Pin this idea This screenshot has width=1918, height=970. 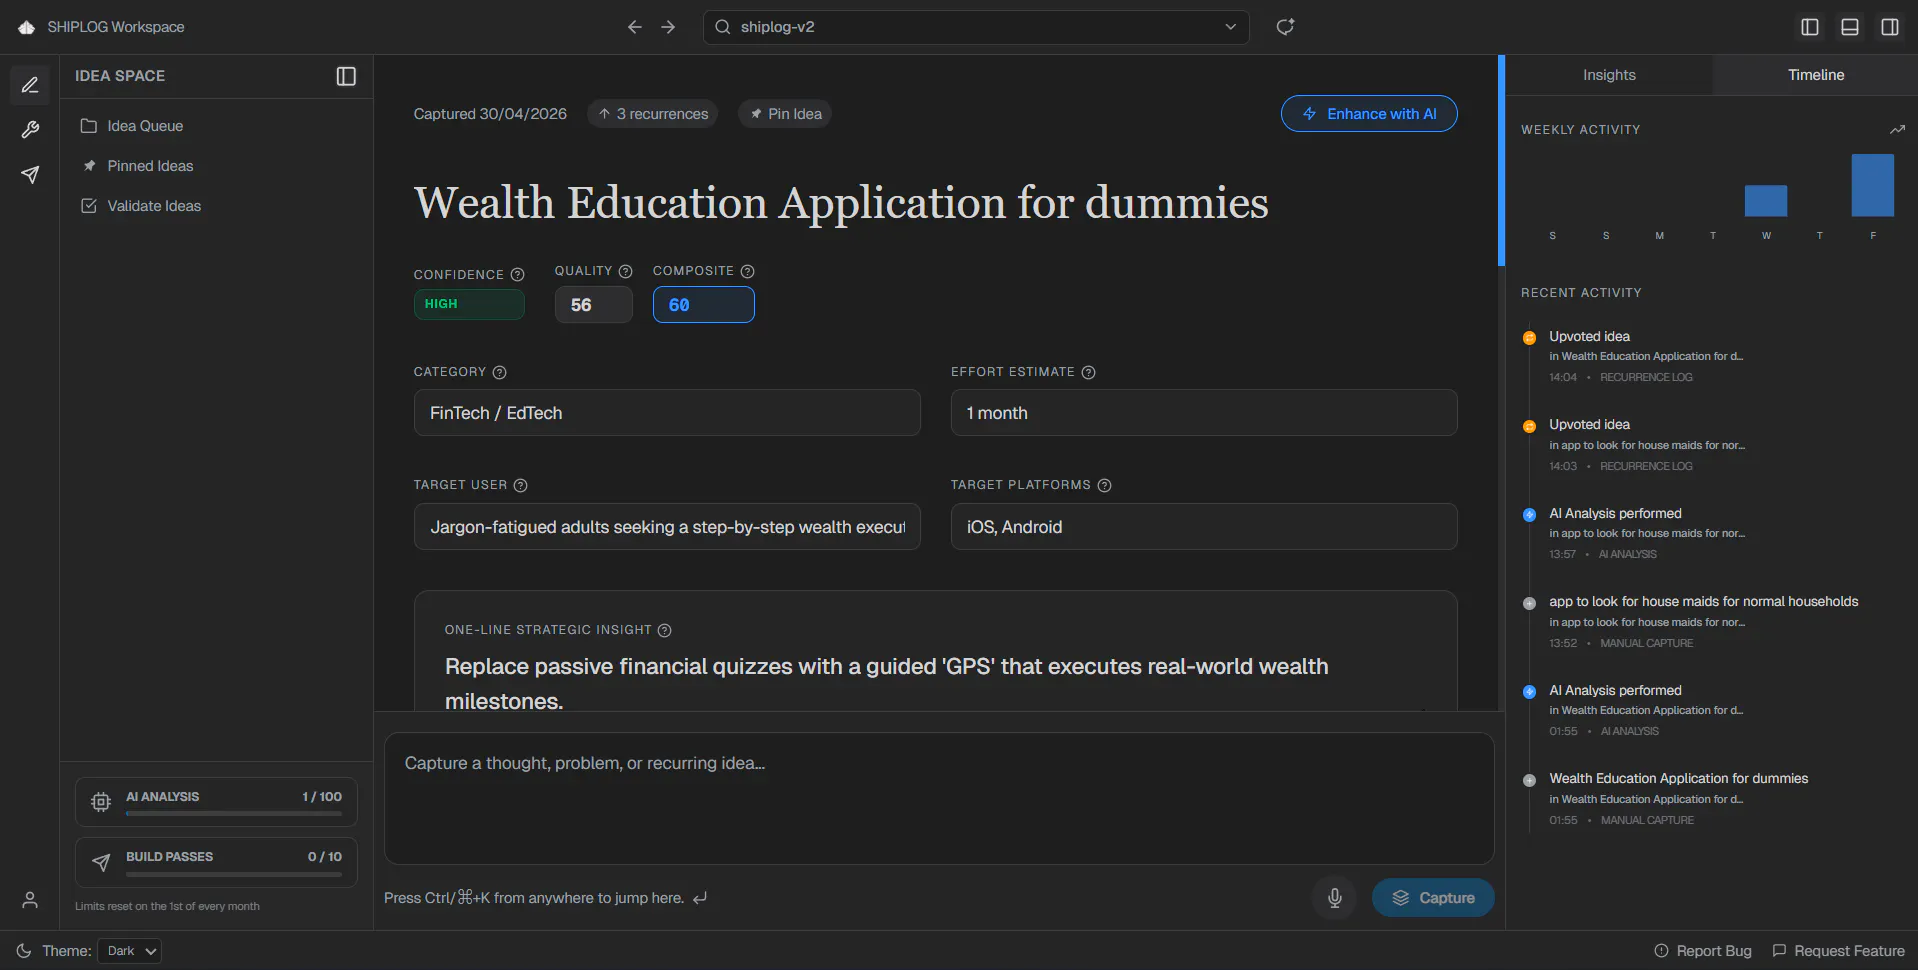pyautogui.click(x=785, y=114)
